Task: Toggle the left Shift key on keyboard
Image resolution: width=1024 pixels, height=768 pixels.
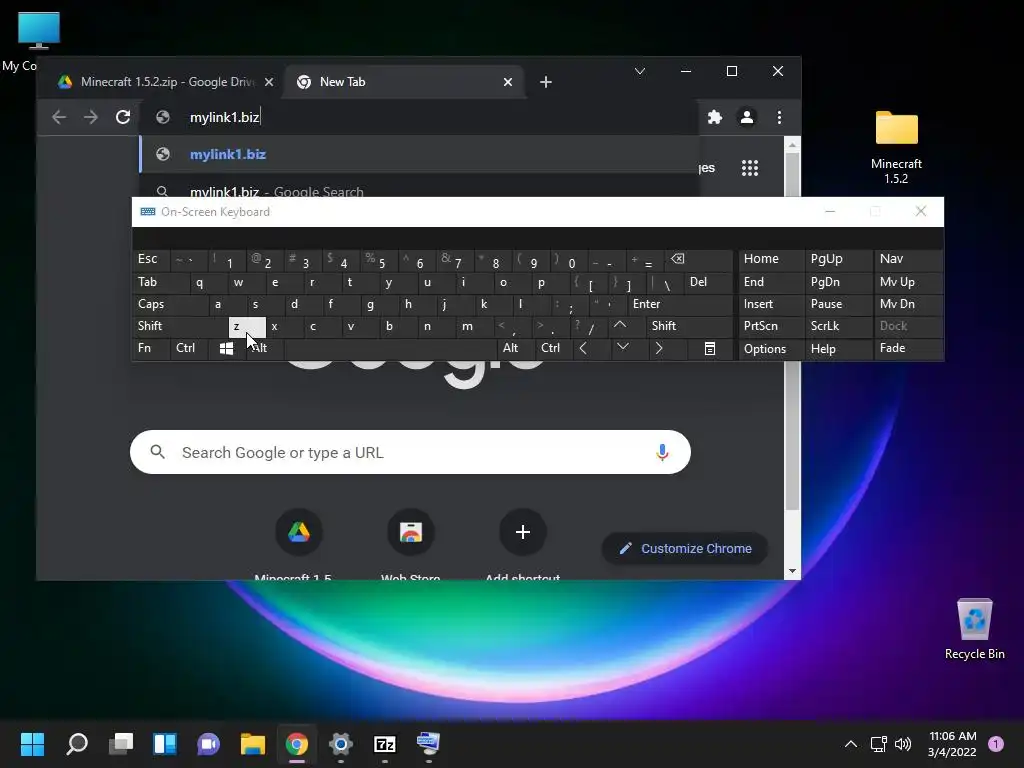Action: (x=180, y=326)
